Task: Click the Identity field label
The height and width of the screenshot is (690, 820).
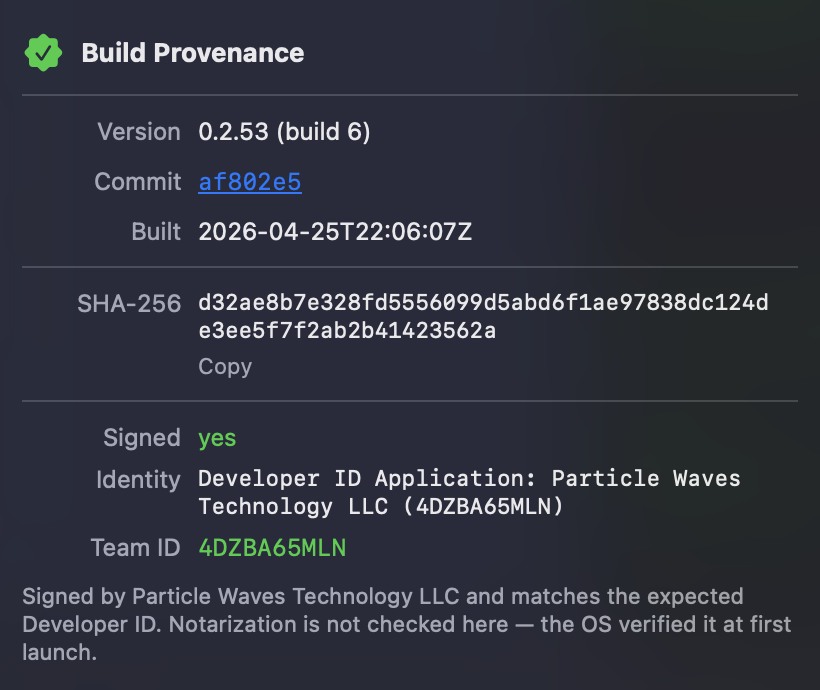Action: pos(139,480)
